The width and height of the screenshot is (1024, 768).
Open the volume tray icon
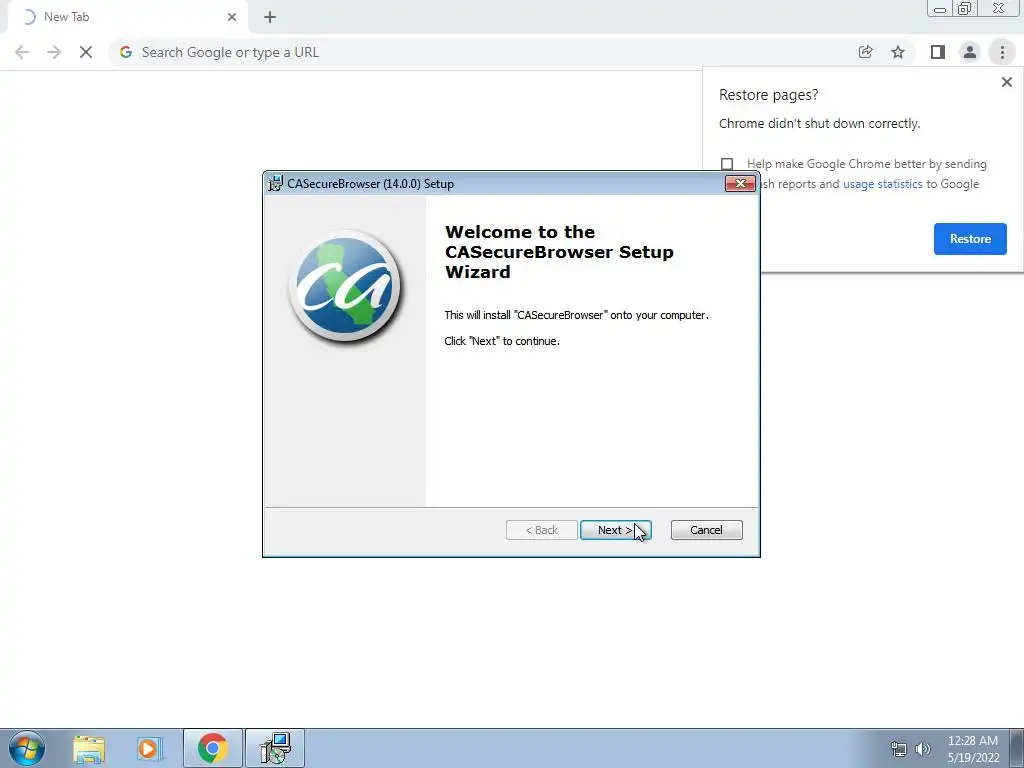tap(922, 749)
